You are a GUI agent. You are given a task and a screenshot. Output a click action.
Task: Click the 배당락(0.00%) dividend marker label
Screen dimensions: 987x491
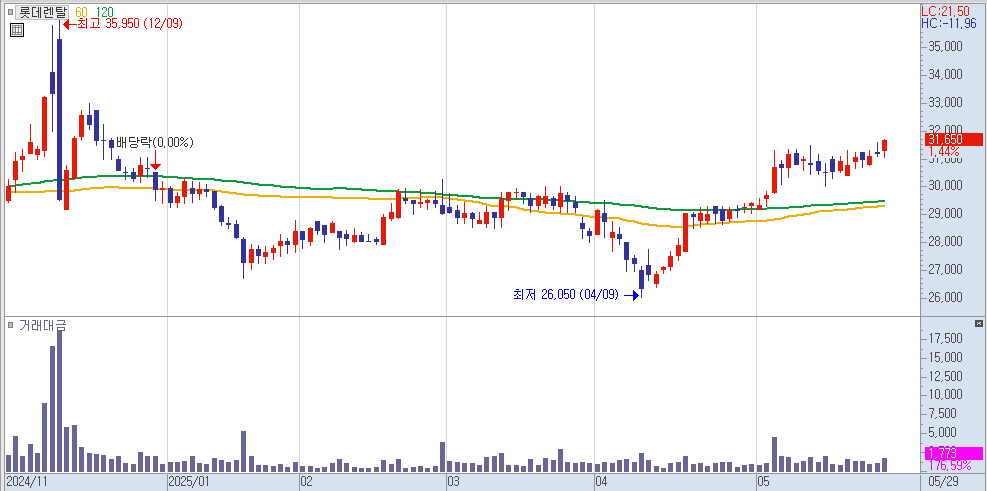(x=154, y=143)
